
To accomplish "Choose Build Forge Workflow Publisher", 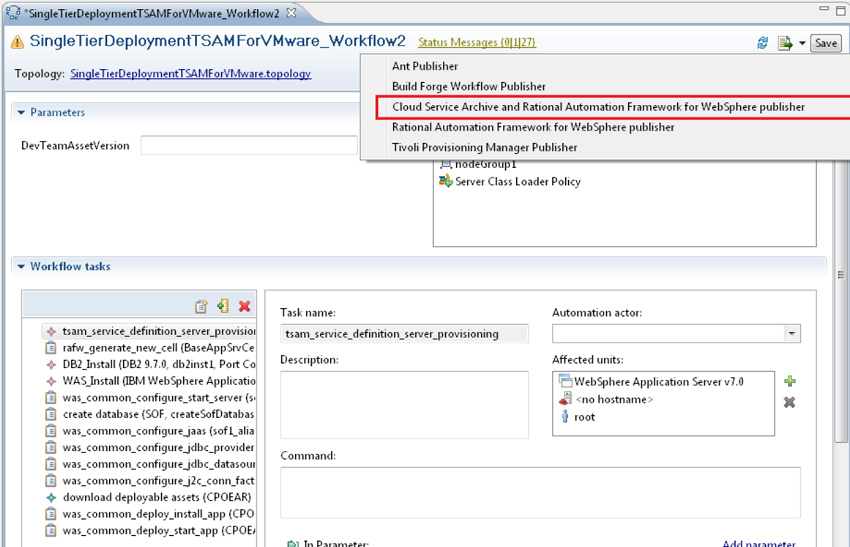I will (469, 87).
